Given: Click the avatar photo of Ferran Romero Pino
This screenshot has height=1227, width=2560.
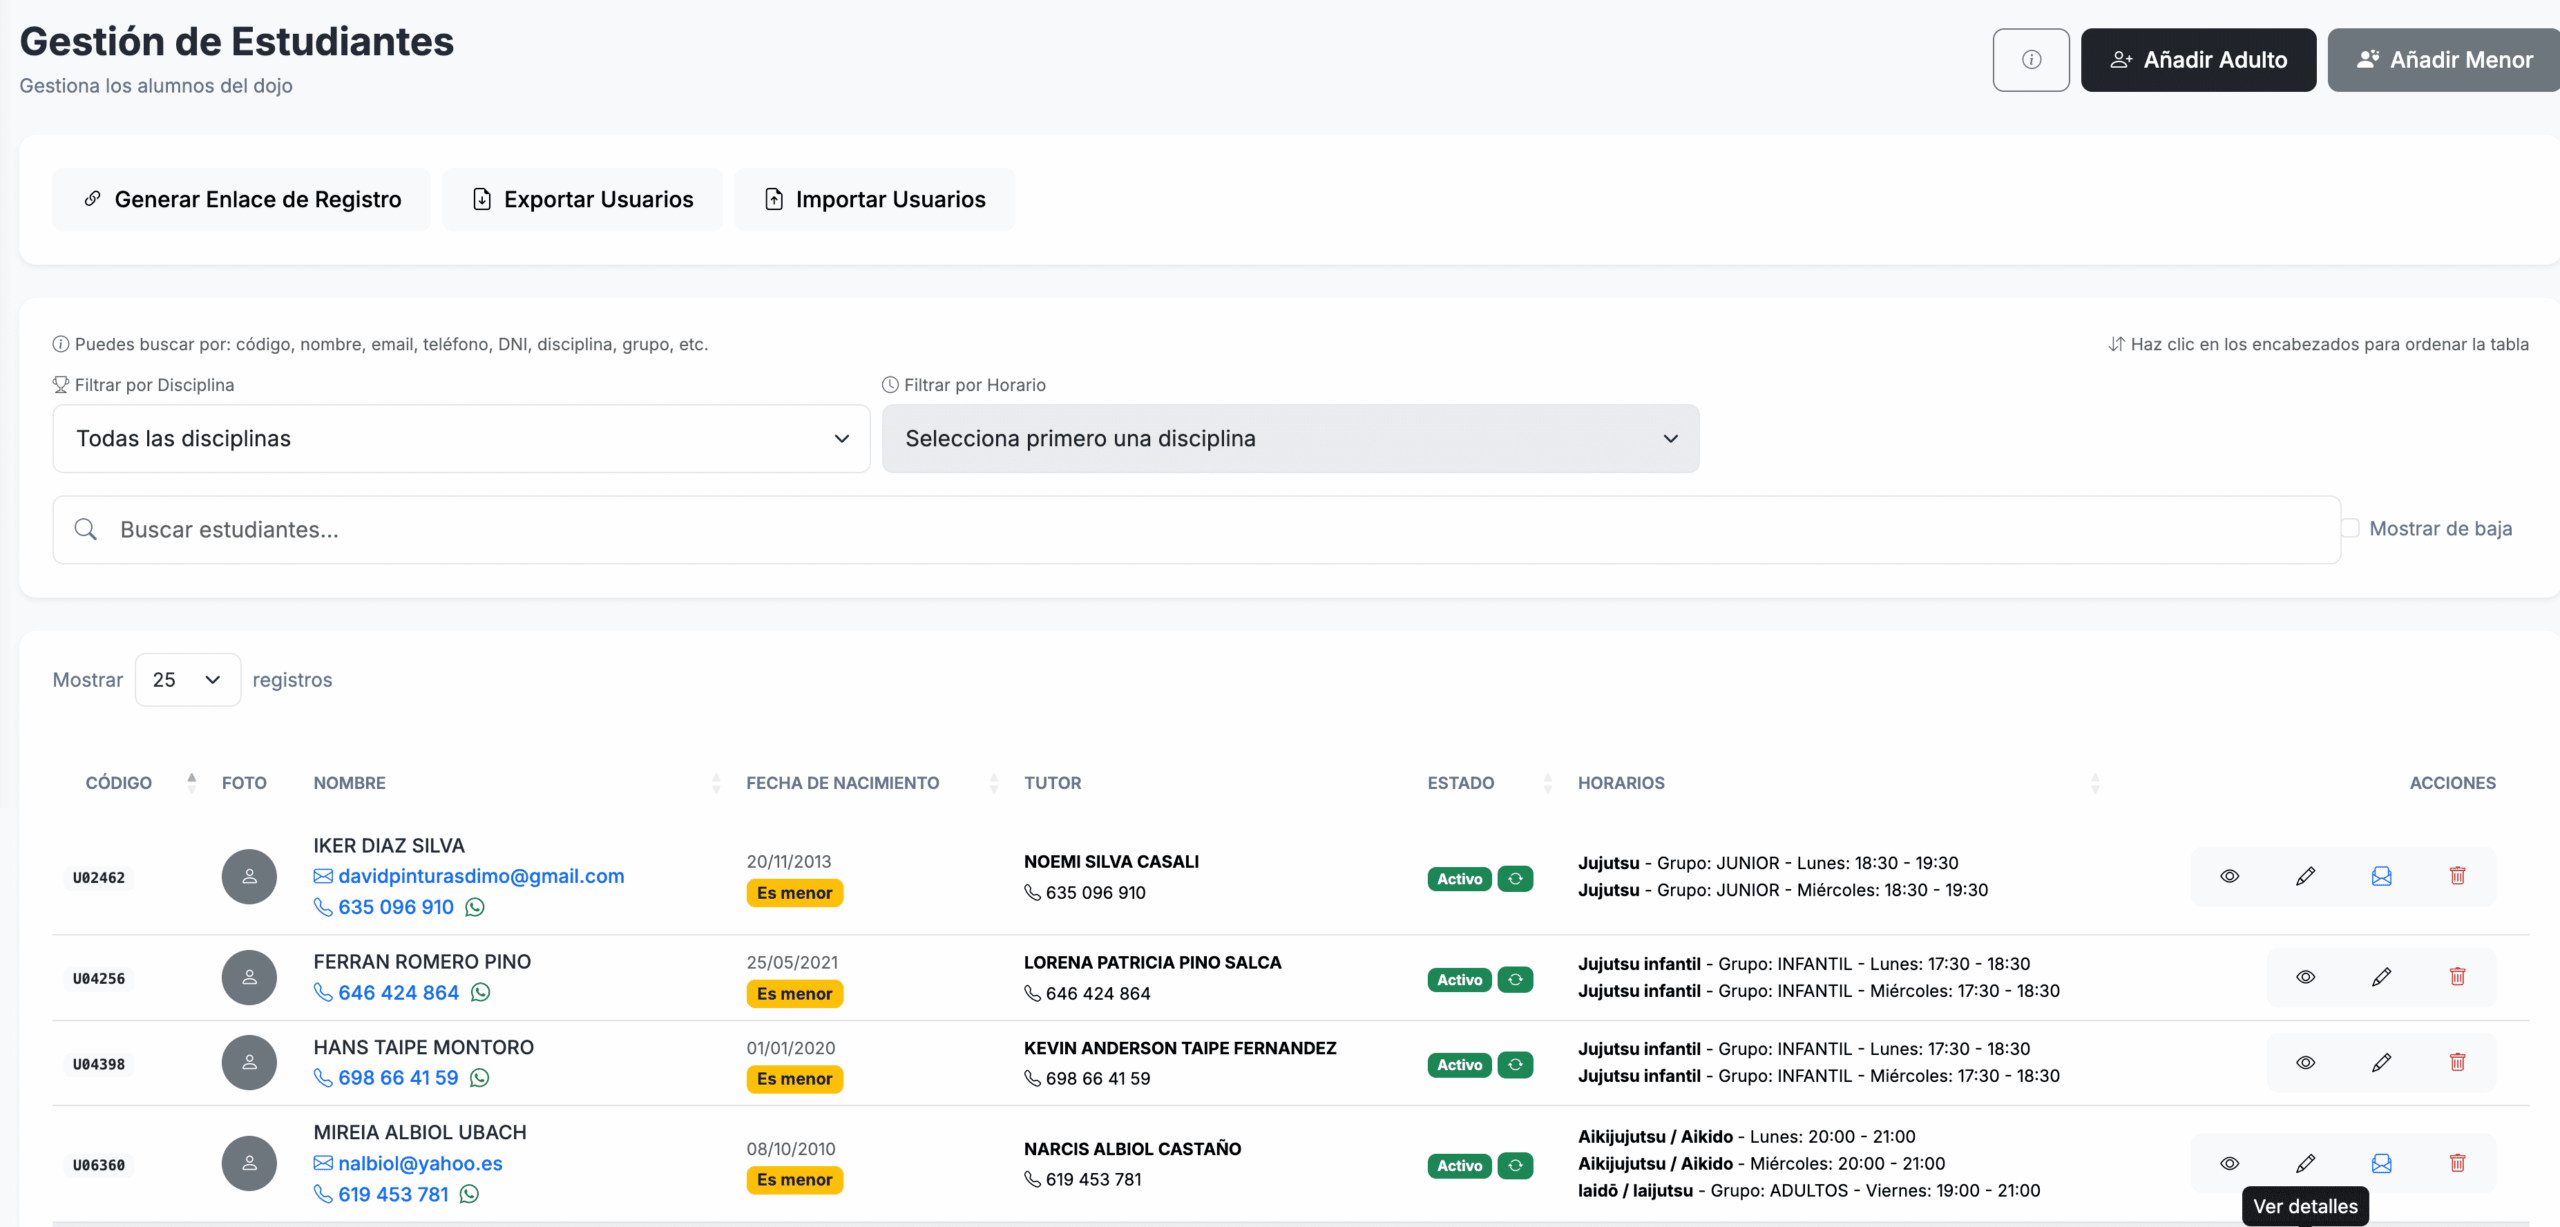Looking at the screenshot, I should tap(249, 977).
